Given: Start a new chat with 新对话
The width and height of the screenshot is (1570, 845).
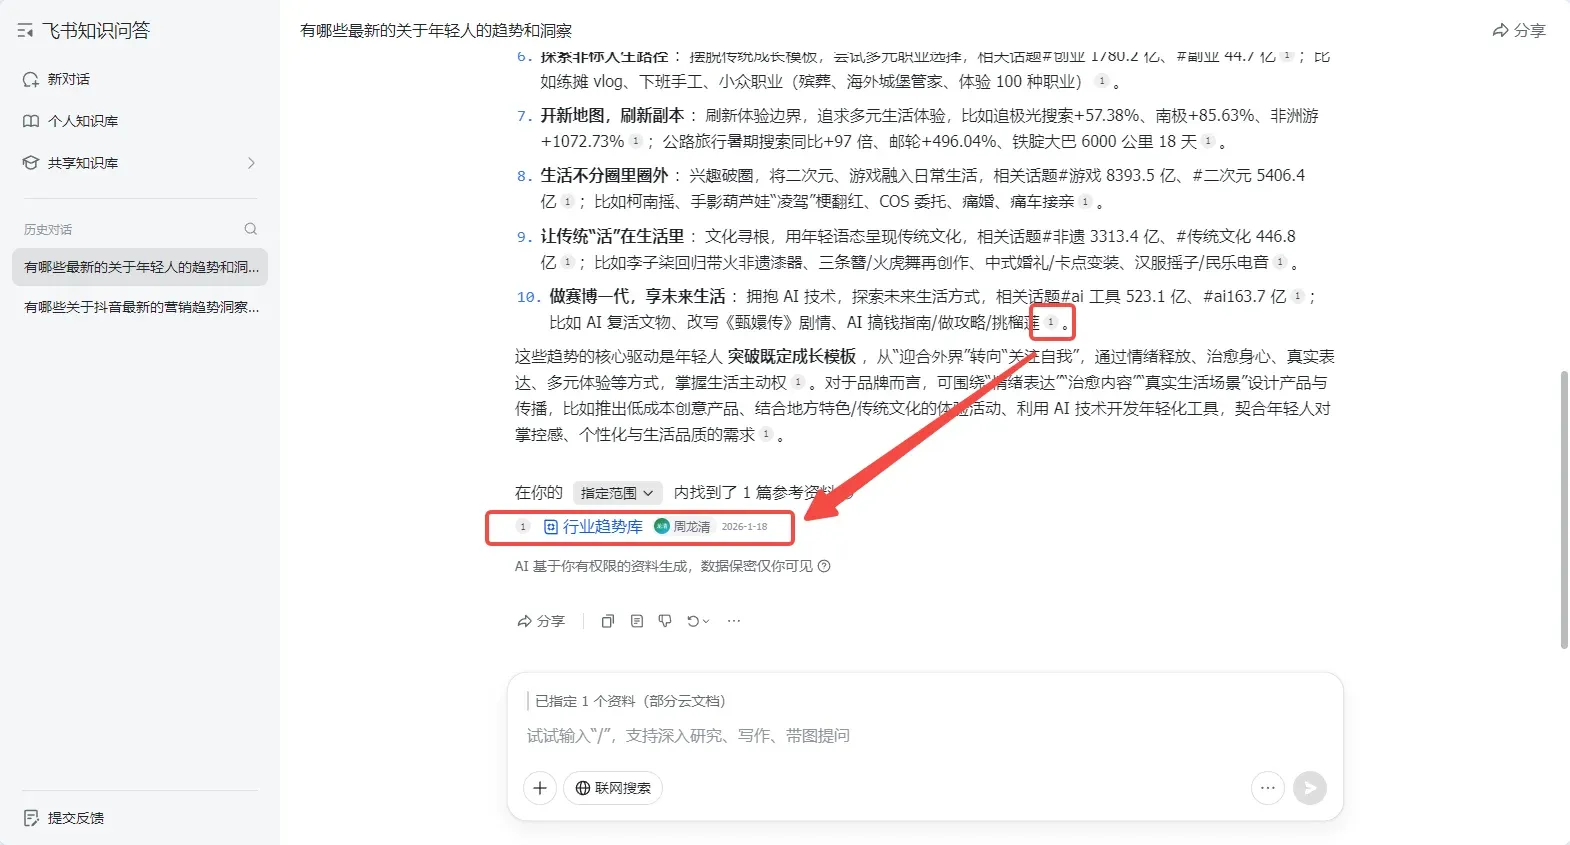Looking at the screenshot, I should [x=56, y=79].
